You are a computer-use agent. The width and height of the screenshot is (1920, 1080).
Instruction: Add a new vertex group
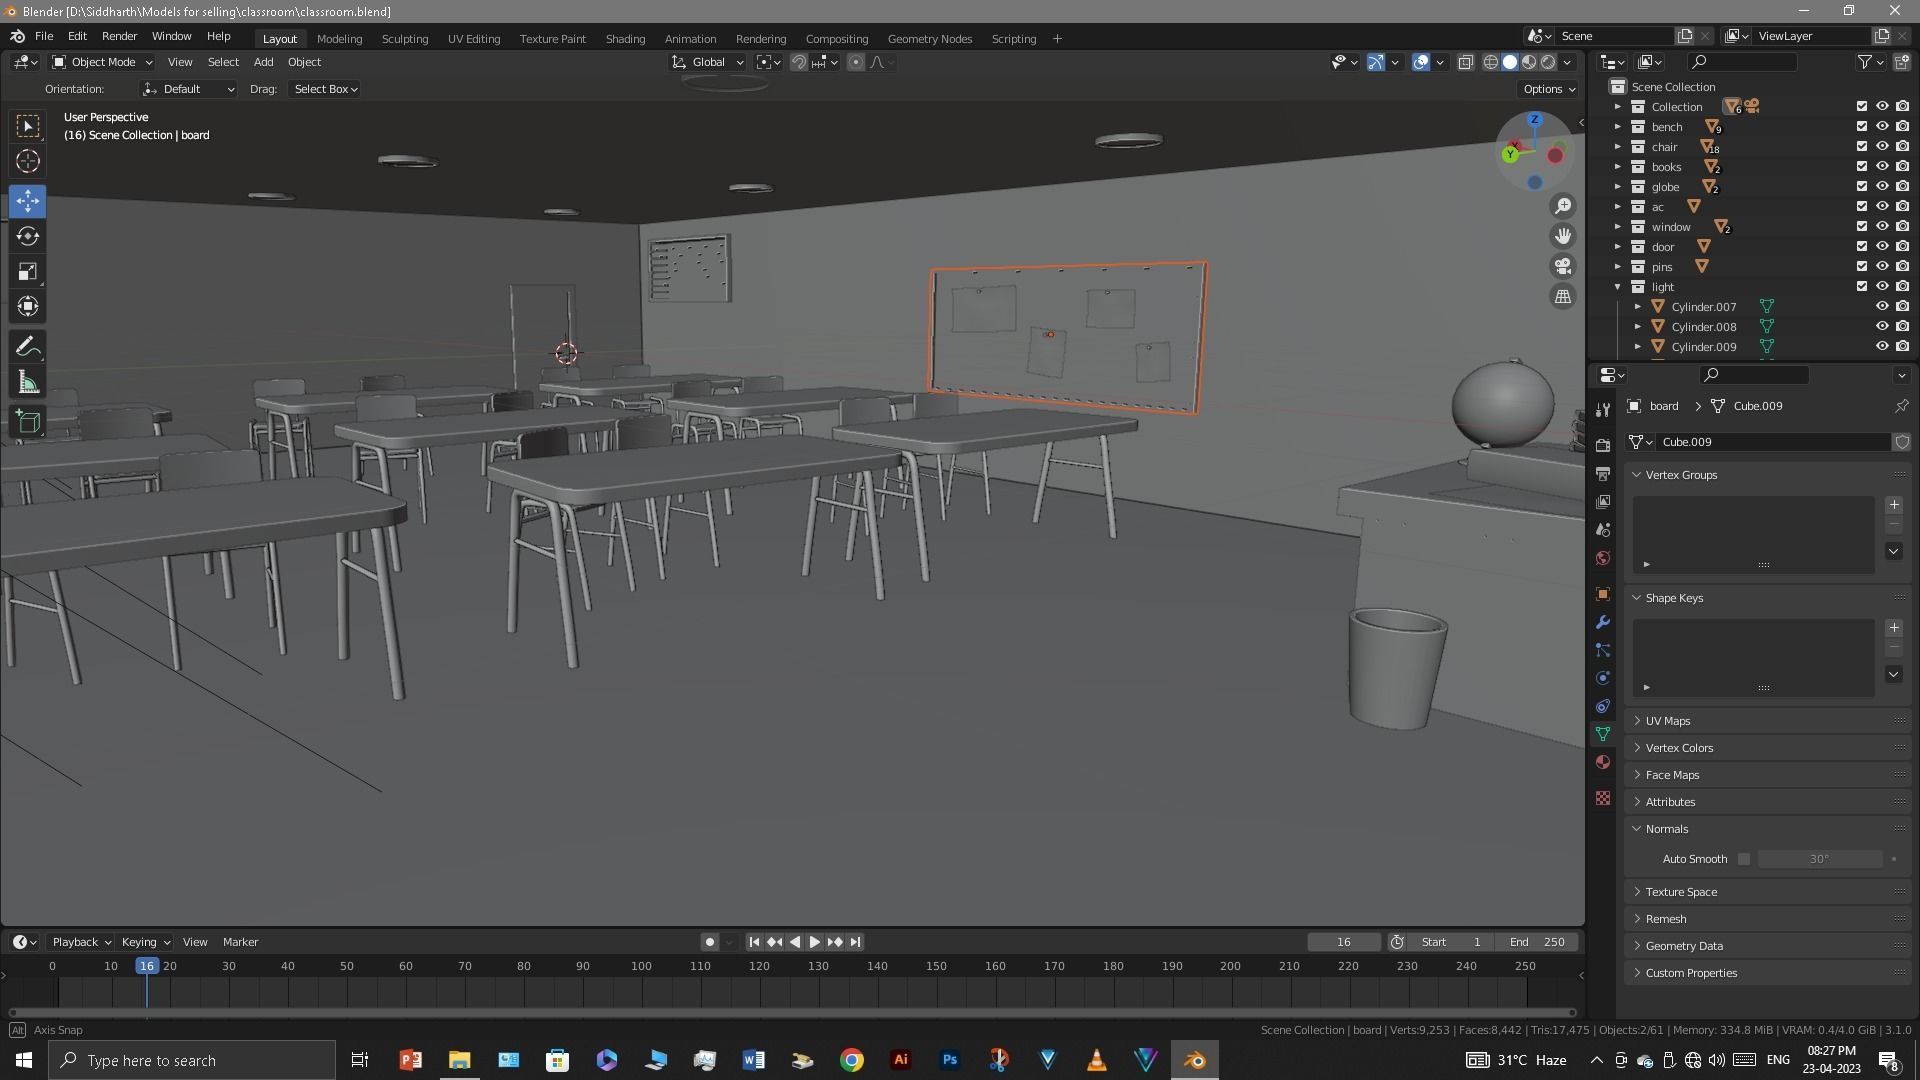point(1893,505)
